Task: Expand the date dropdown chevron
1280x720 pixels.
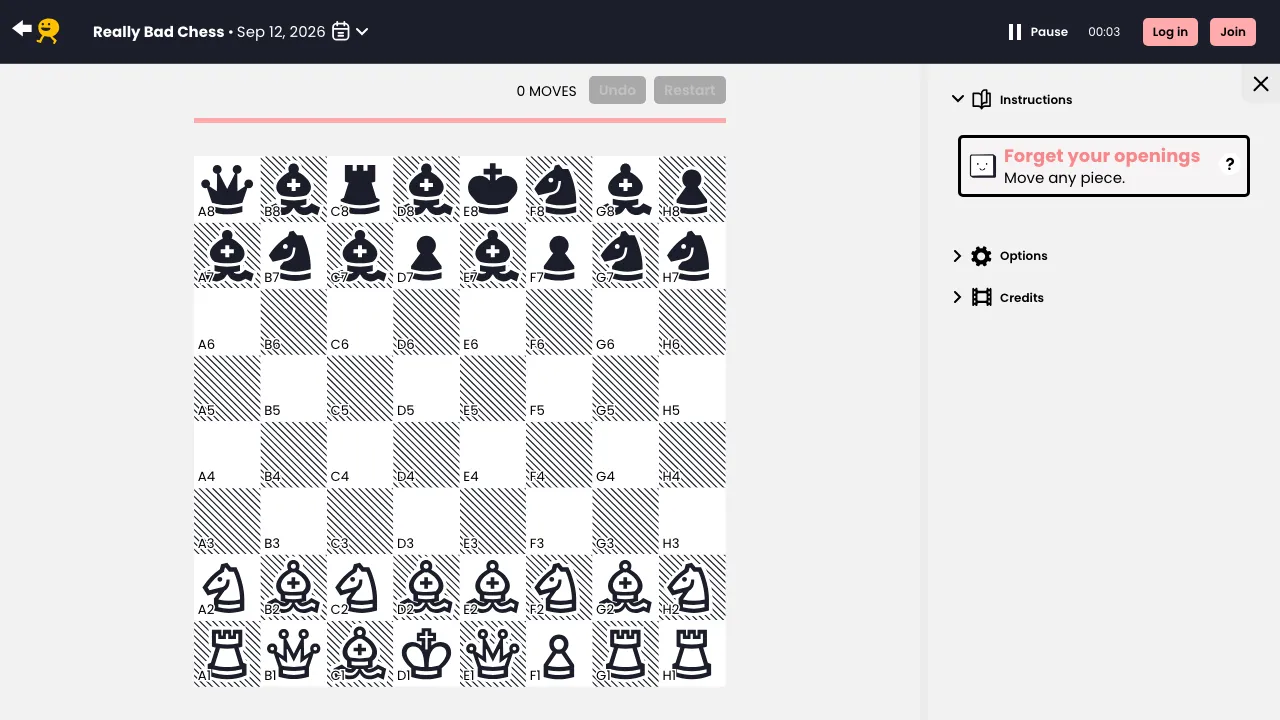Action: (362, 31)
